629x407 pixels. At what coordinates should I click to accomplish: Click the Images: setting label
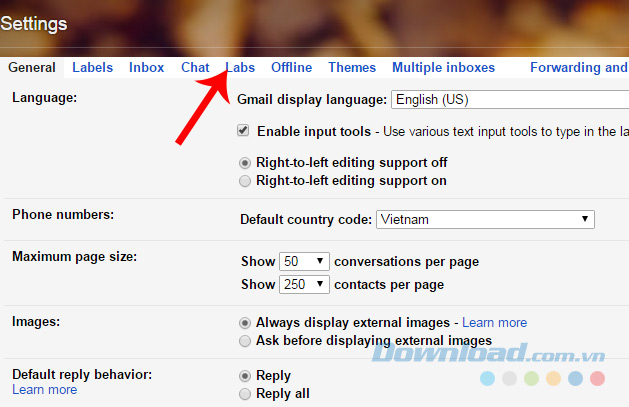click(36, 322)
